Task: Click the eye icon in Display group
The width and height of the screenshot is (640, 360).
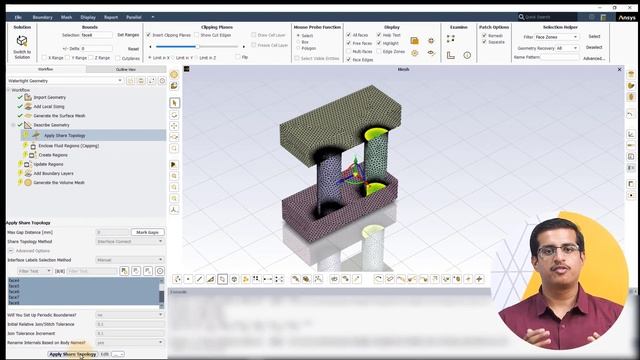Action: click(x=431, y=53)
